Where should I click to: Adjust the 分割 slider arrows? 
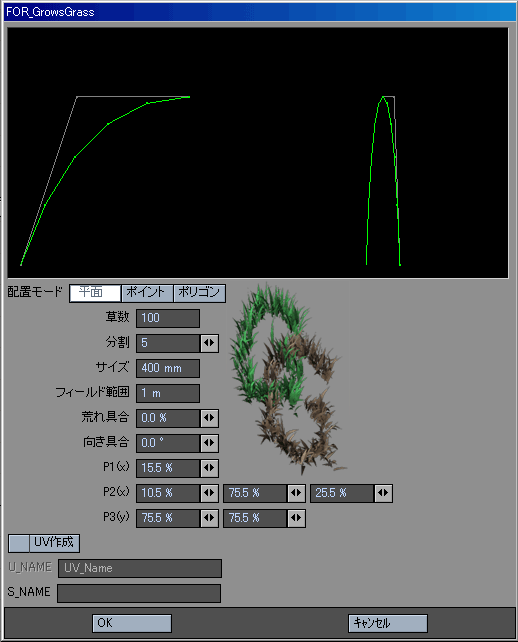[x=209, y=343]
